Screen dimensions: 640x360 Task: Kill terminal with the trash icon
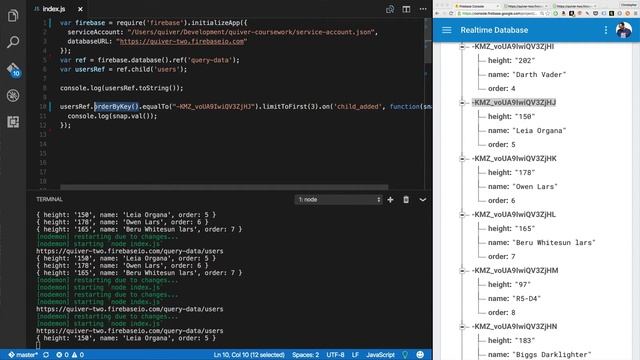pos(406,200)
